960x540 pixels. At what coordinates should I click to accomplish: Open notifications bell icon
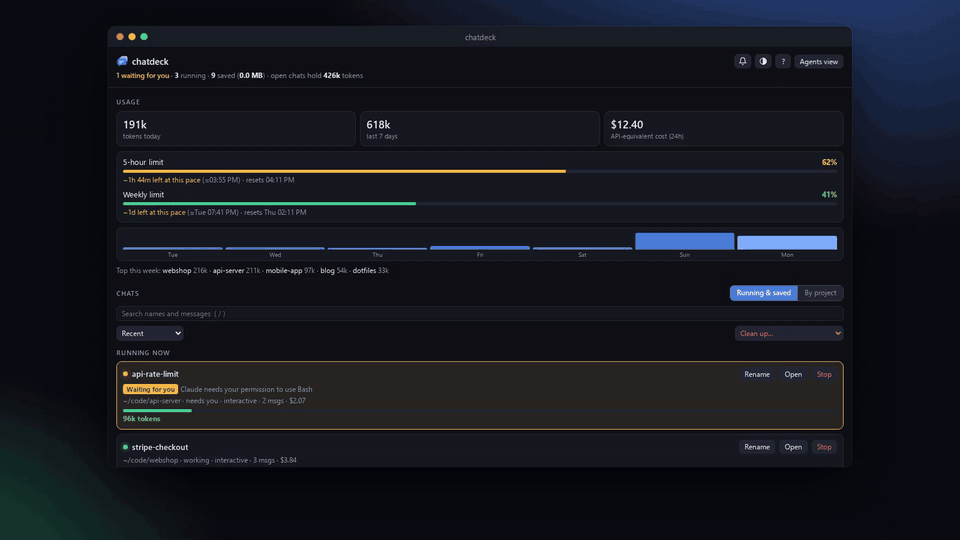click(742, 61)
